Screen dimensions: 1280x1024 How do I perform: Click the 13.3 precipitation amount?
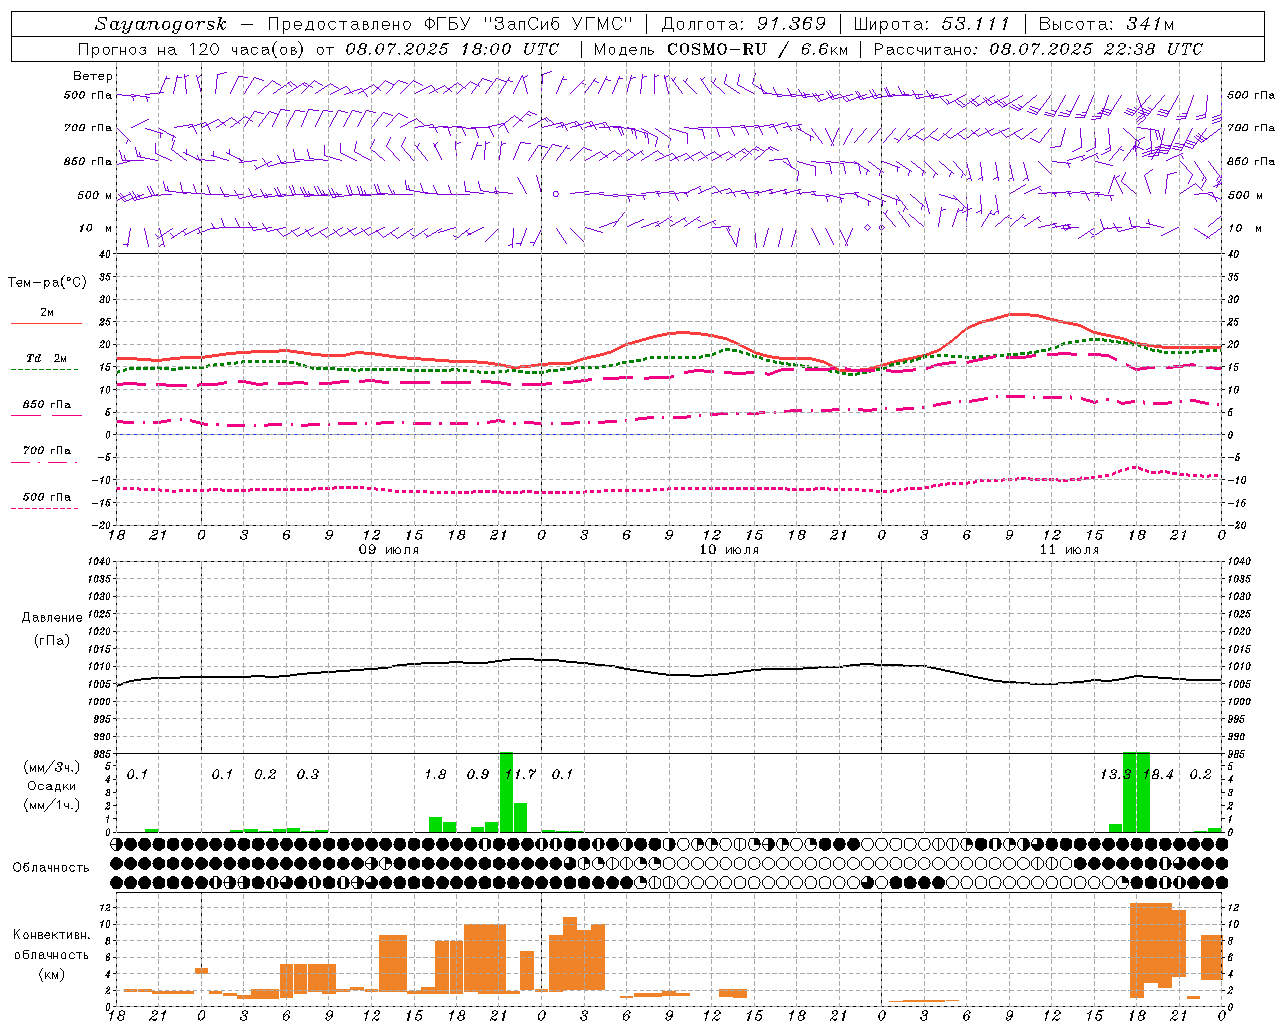(x=1115, y=774)
